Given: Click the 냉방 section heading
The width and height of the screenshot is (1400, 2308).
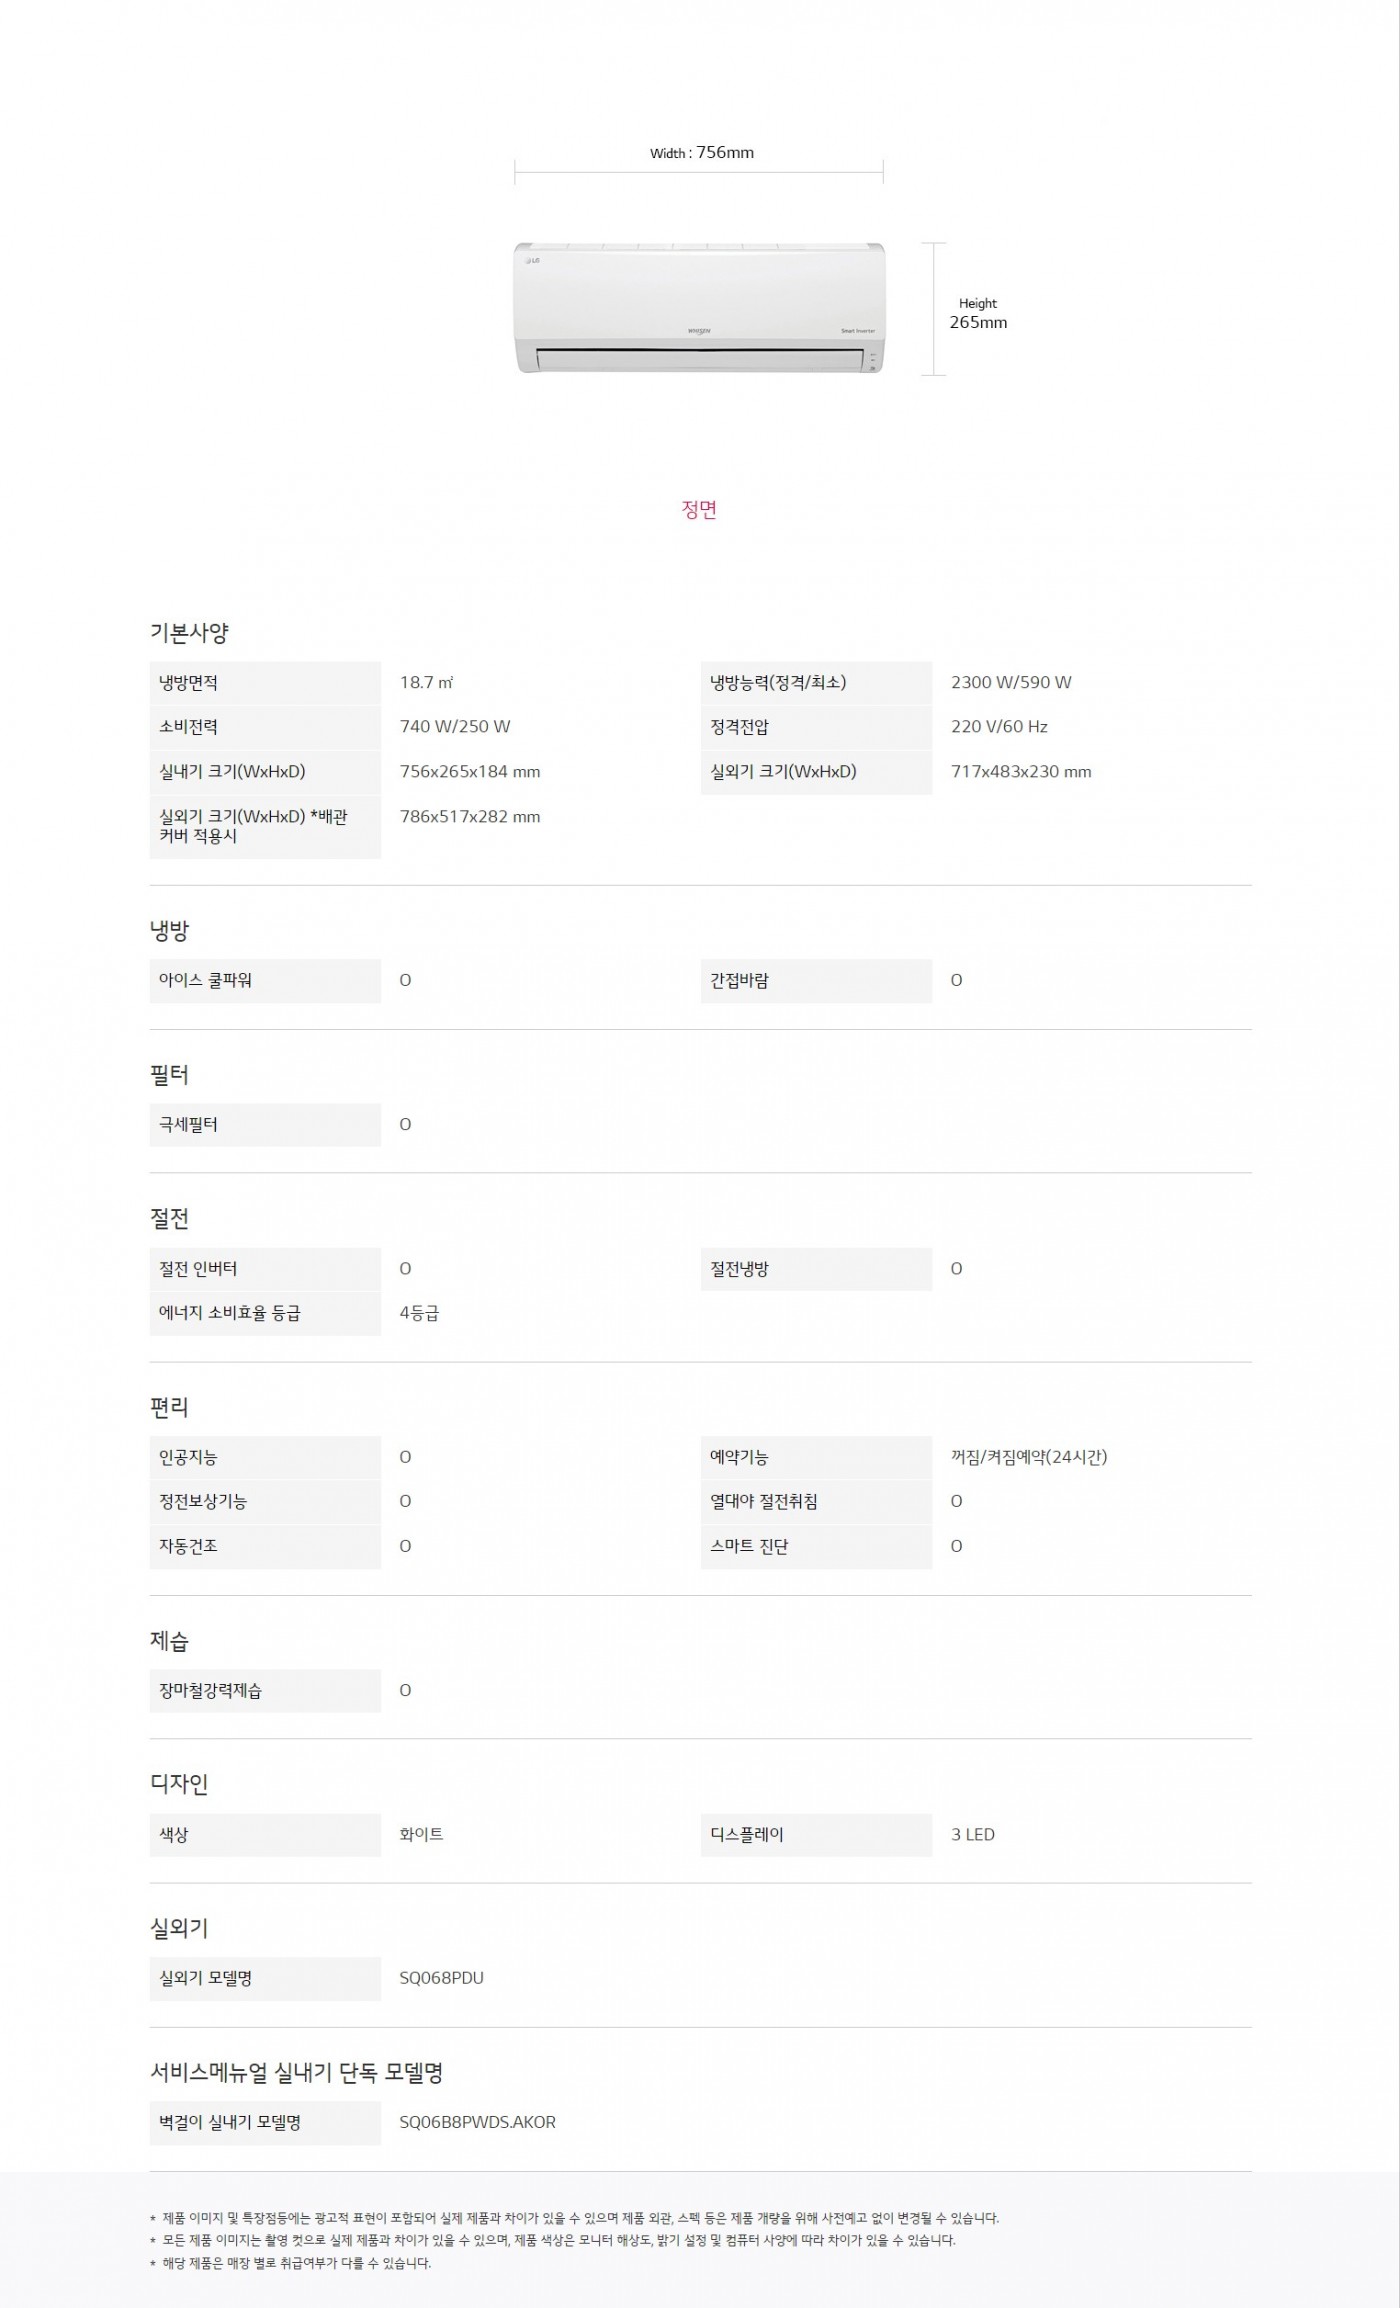Looking at the screenshot, I should 169,930.
